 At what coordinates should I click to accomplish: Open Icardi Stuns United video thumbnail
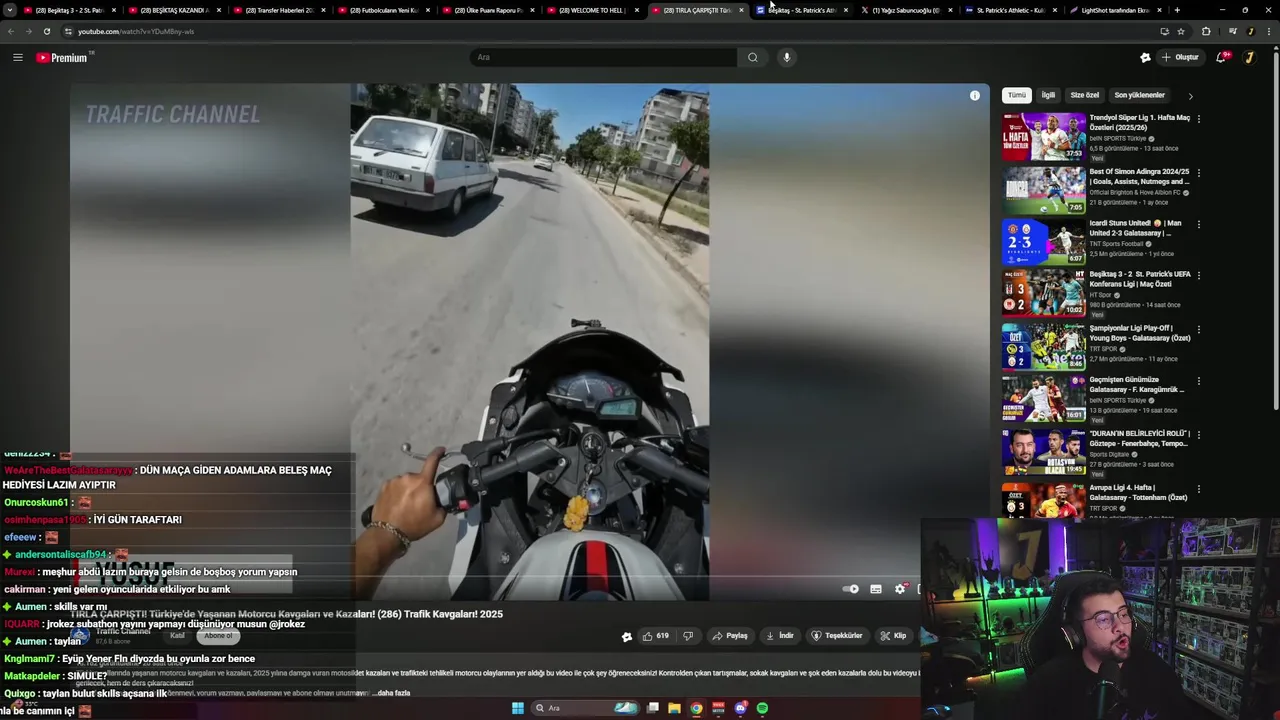1044,241
